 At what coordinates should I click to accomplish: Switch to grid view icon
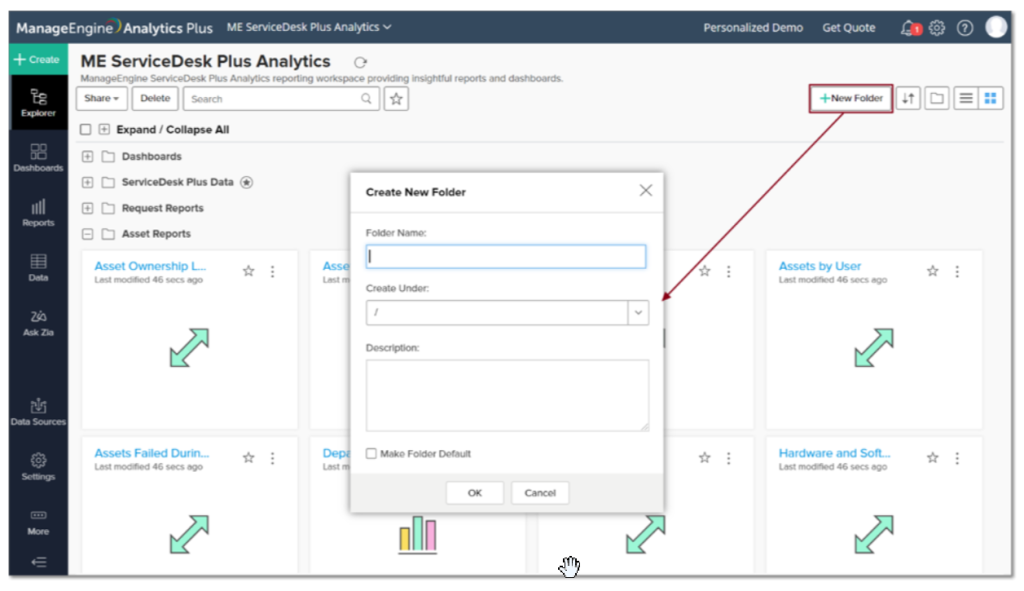(990, 98)
